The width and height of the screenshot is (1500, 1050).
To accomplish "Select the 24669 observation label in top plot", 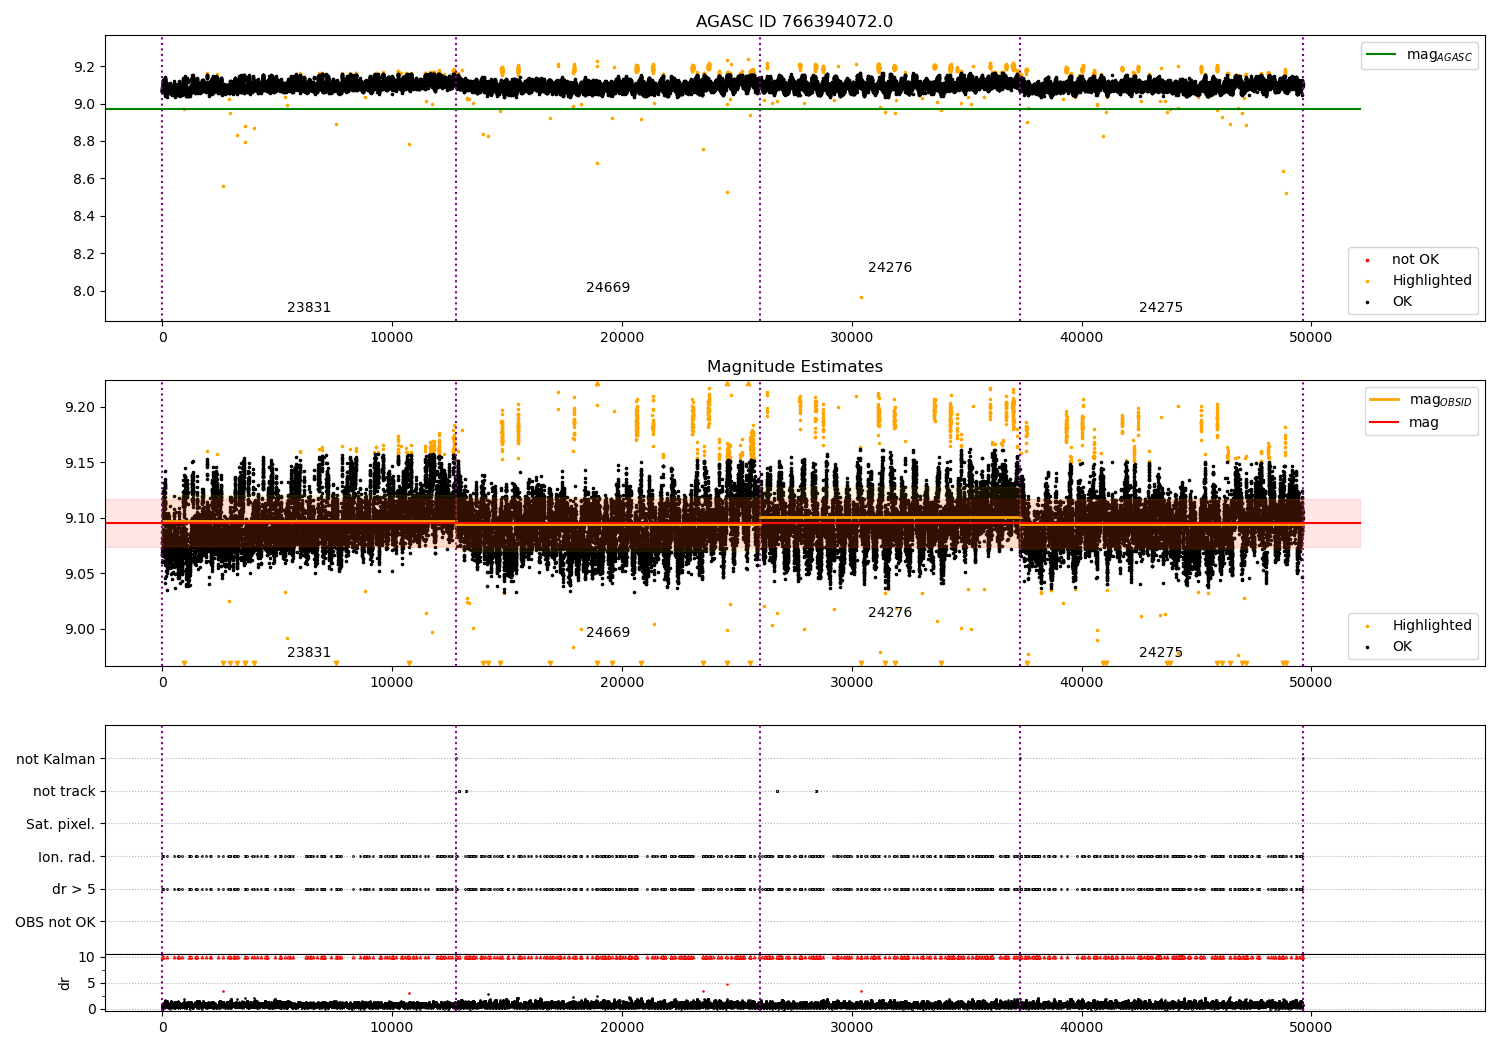I will [608, 288].
